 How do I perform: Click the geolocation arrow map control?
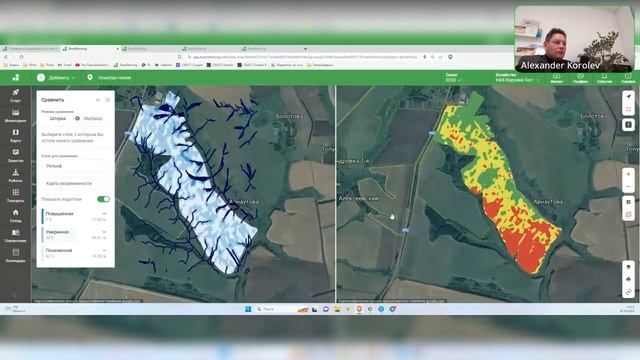coord(628,97)
